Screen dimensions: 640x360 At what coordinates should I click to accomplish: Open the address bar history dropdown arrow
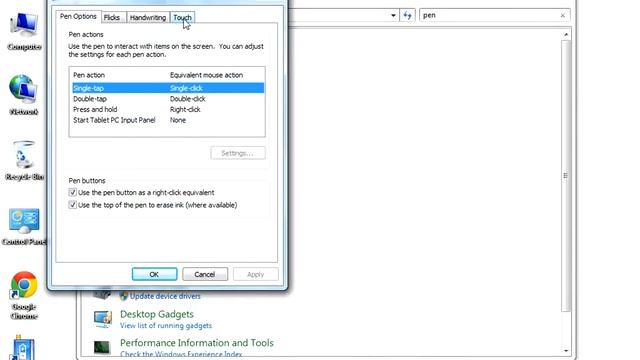pos(393,16)
